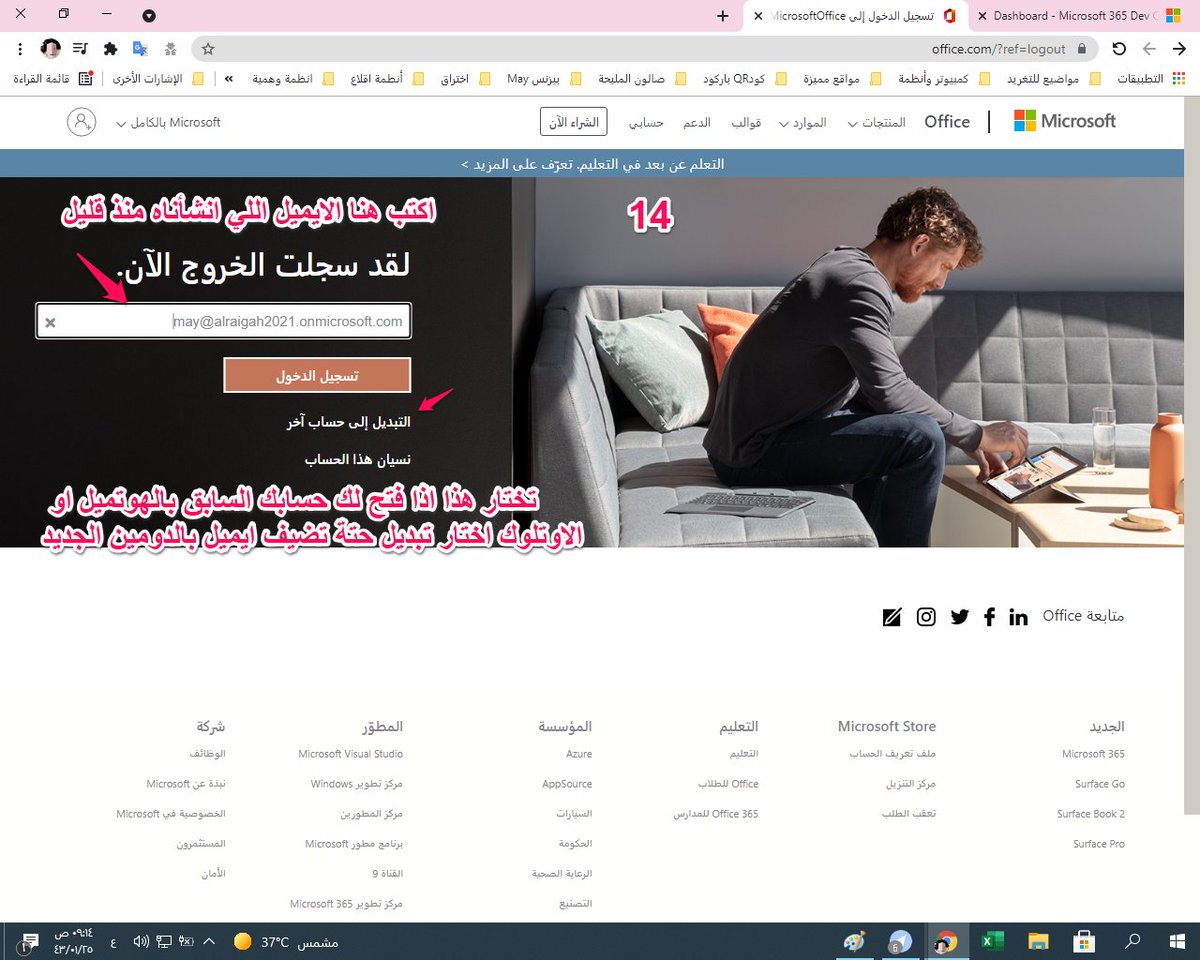Open the Office Facebook page

click(x=989, y=617)
